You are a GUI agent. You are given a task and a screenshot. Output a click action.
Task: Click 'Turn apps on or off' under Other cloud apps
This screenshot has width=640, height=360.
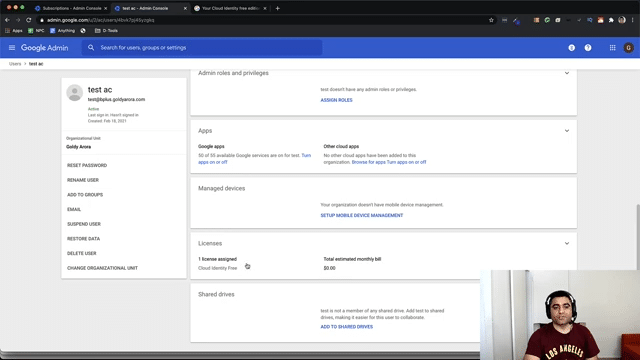coord(407,162)
